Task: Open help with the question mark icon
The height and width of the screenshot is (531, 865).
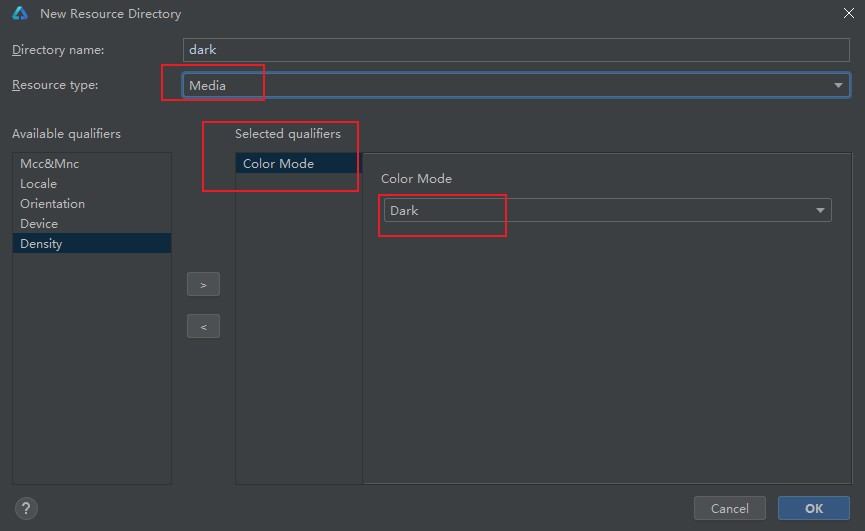Action: (27, 508)
